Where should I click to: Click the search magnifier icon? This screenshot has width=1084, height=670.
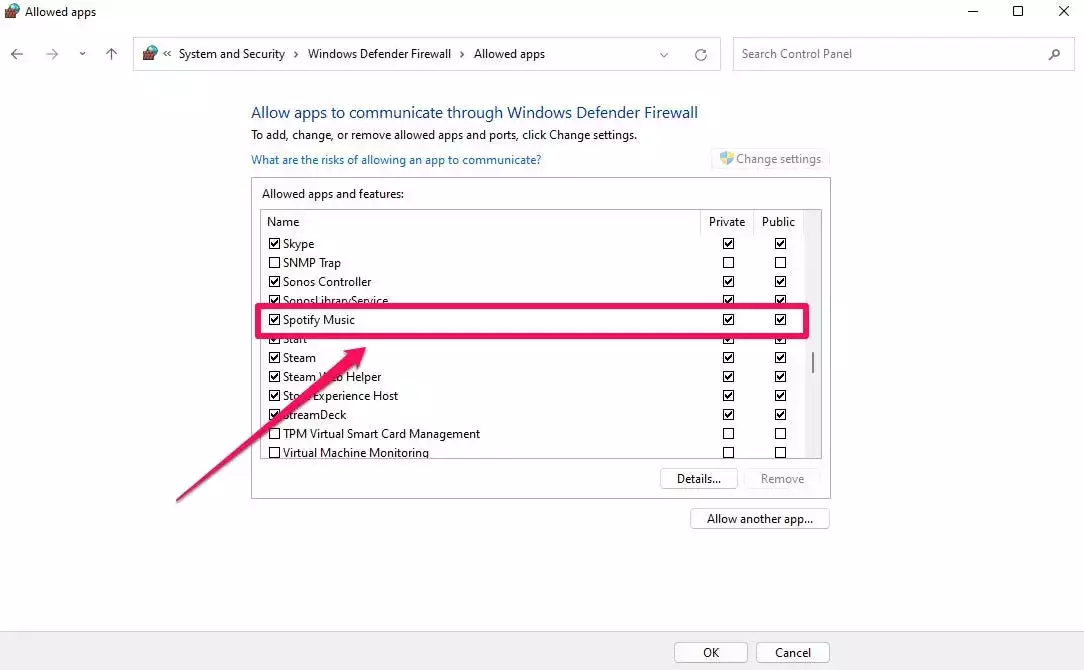(x=1054, y=54)
